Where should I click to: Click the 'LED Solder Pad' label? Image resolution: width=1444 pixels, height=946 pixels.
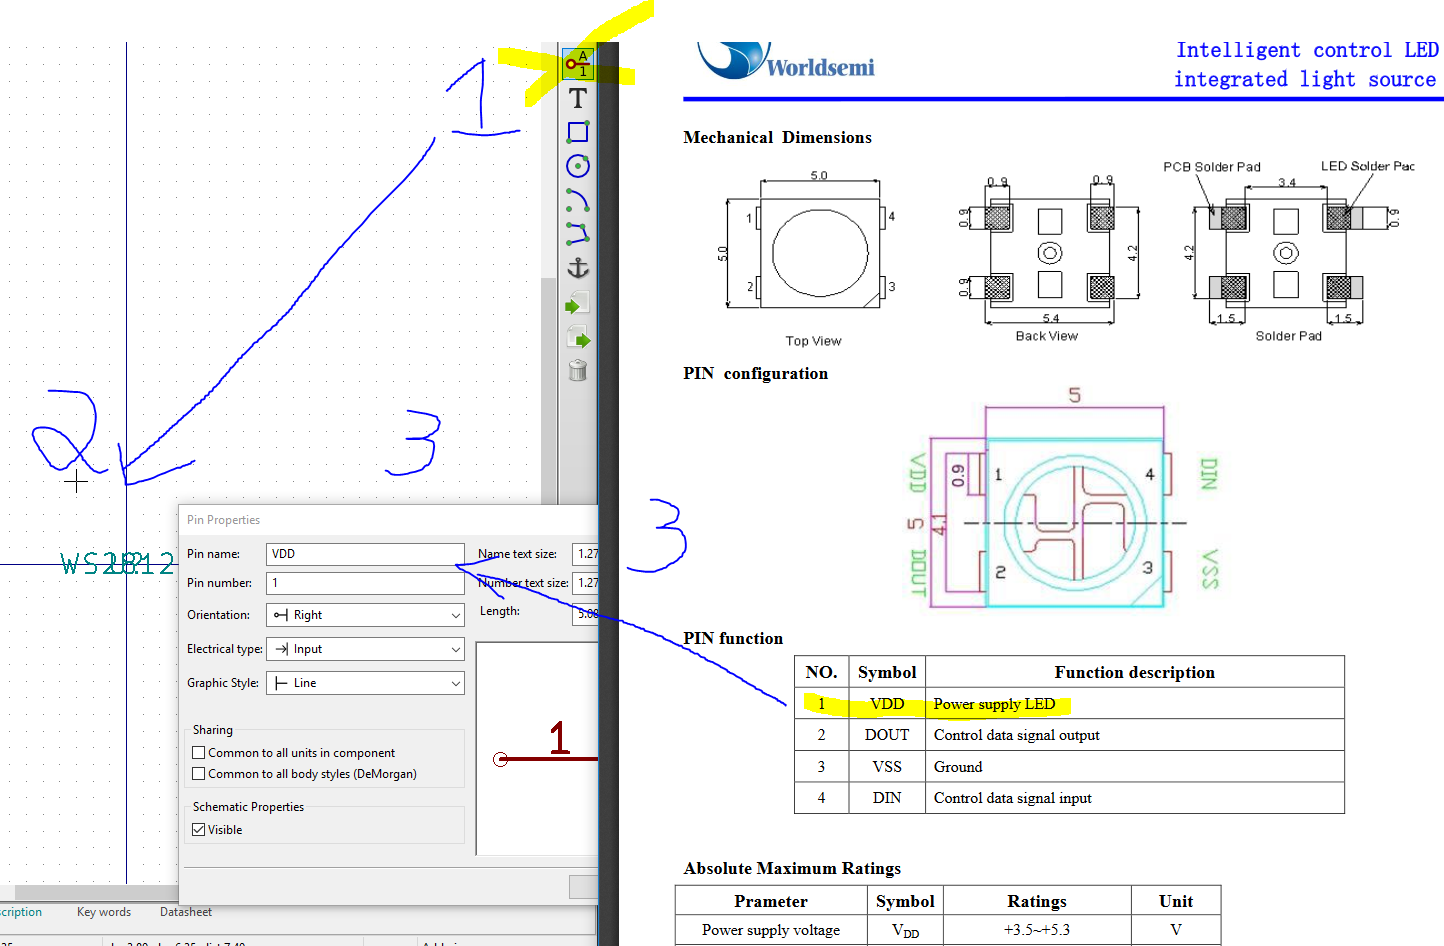pos(1368,166)
